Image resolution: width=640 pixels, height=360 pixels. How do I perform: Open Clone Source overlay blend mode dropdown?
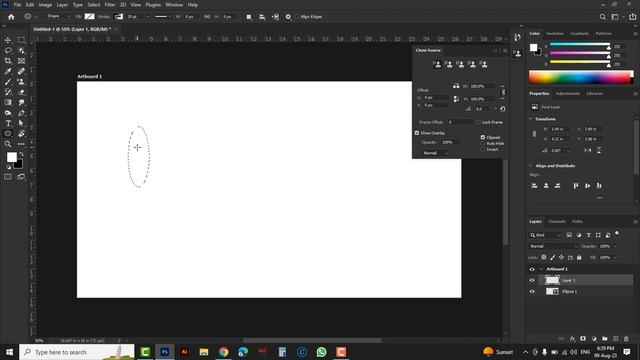[x=435, y=153]
